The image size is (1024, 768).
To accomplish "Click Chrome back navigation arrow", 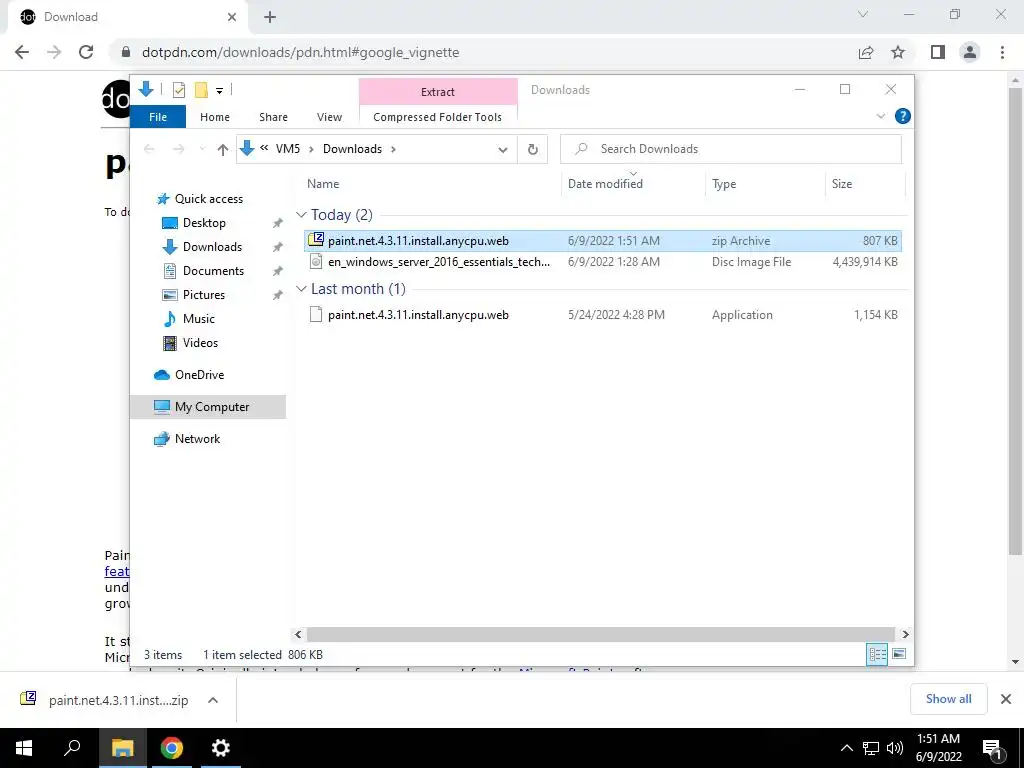I will tap(22, 52).
